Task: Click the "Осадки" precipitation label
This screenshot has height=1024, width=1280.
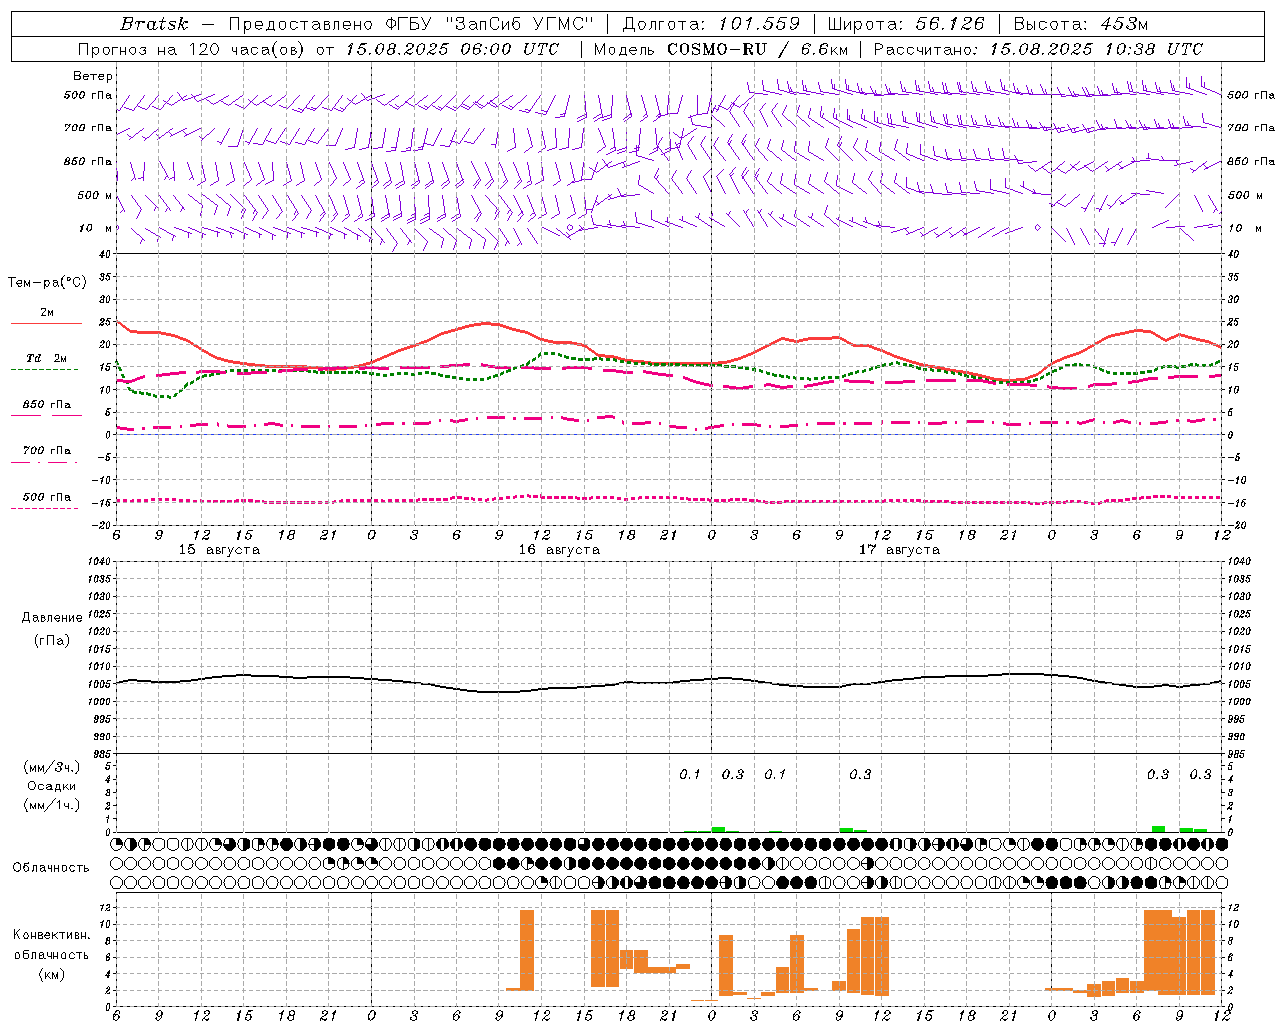Action: tap(52, 786)
